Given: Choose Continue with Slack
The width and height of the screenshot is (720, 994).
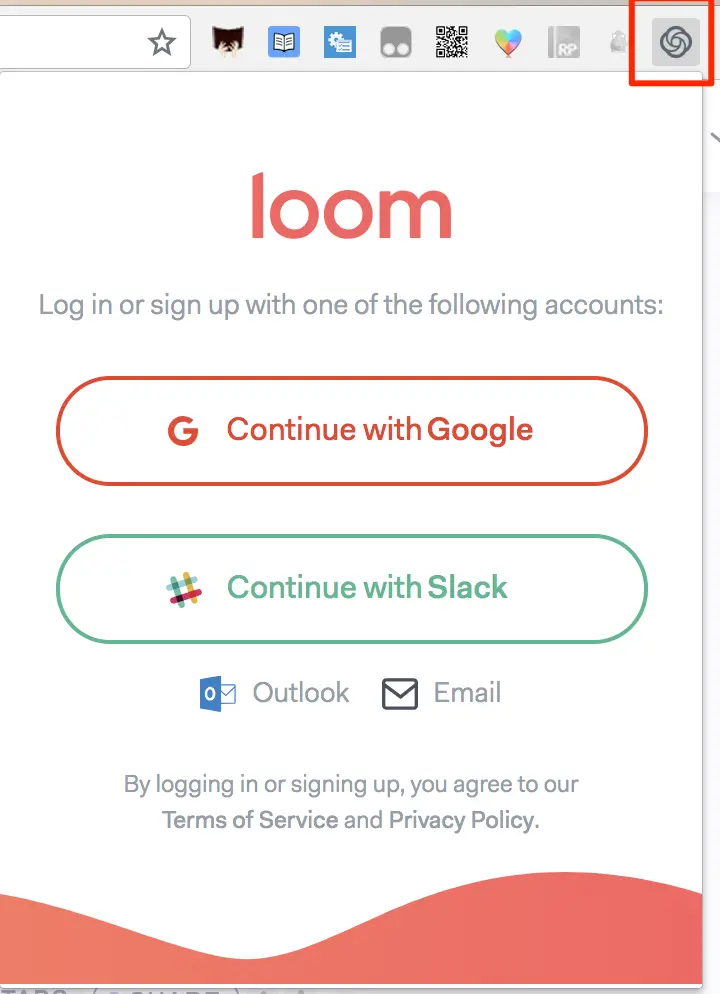Looking at the screenshot, I should (352, 589).
